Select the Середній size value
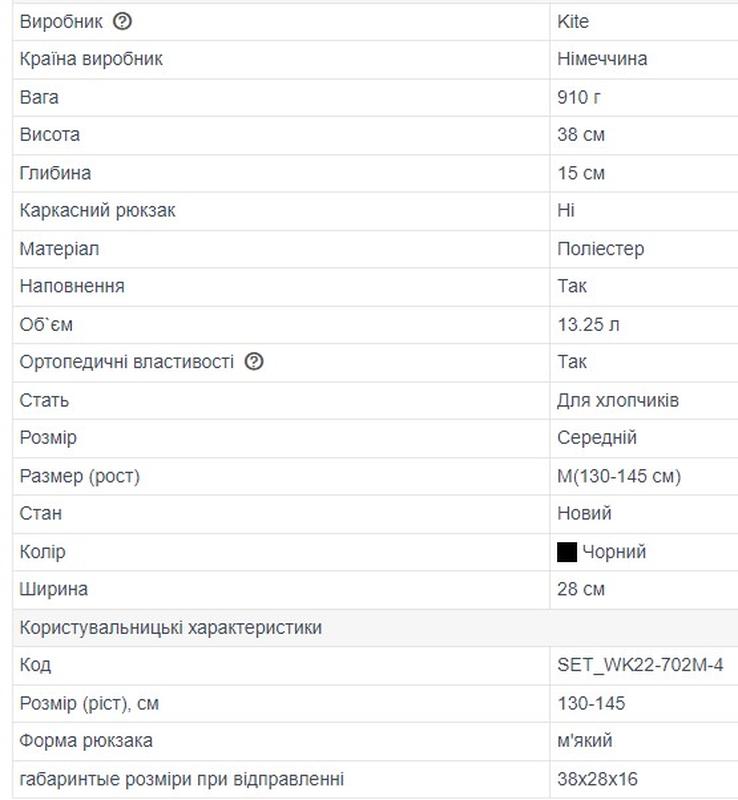The image size is (738, 800). 596,438
